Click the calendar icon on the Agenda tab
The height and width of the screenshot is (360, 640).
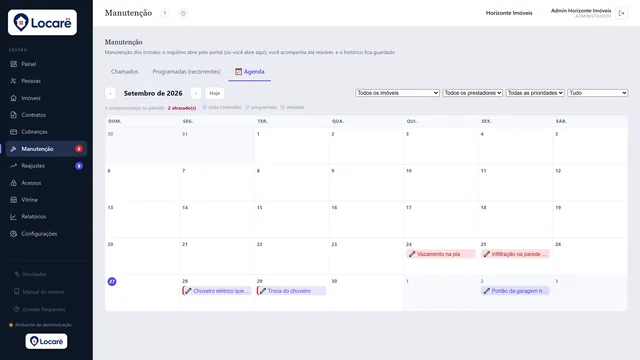coord(238,71)
